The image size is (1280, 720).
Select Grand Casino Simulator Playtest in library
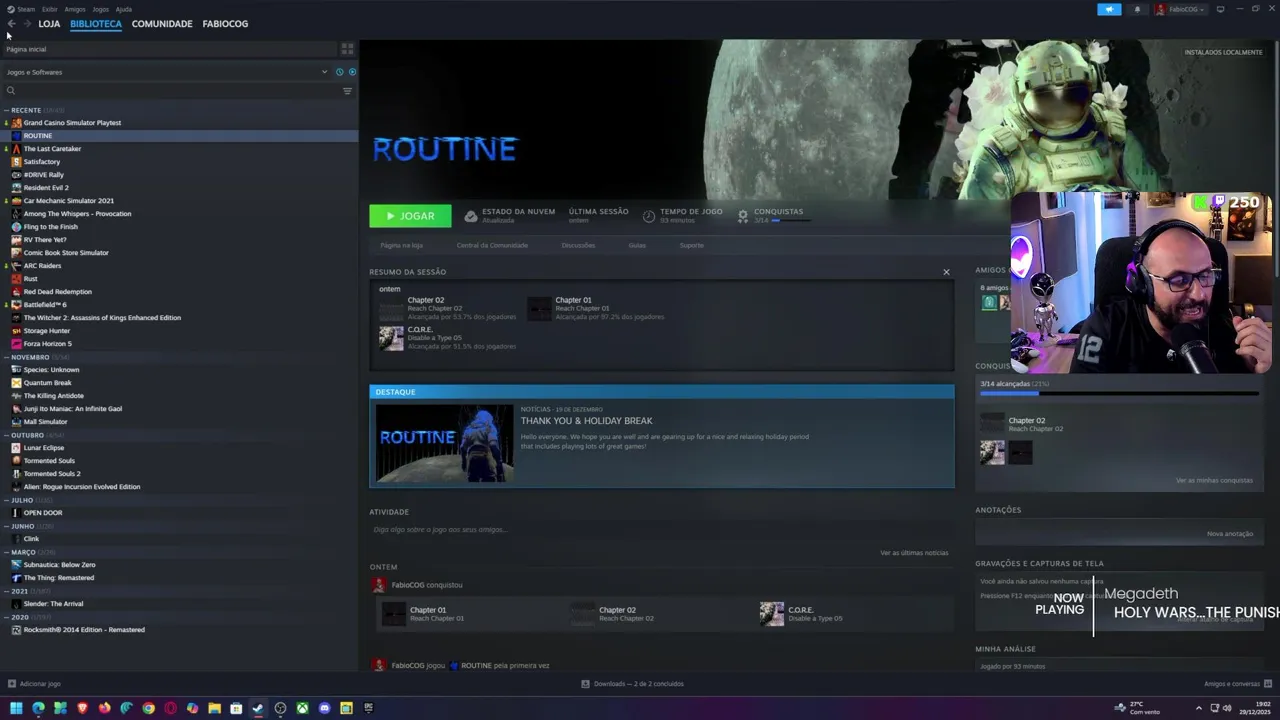point(72,123)
